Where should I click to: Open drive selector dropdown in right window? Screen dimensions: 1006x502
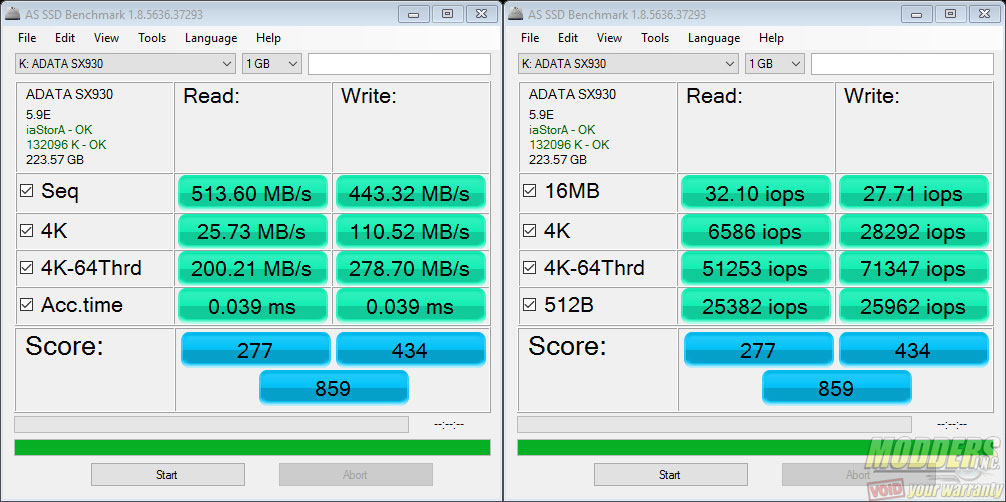click(628, 64)
